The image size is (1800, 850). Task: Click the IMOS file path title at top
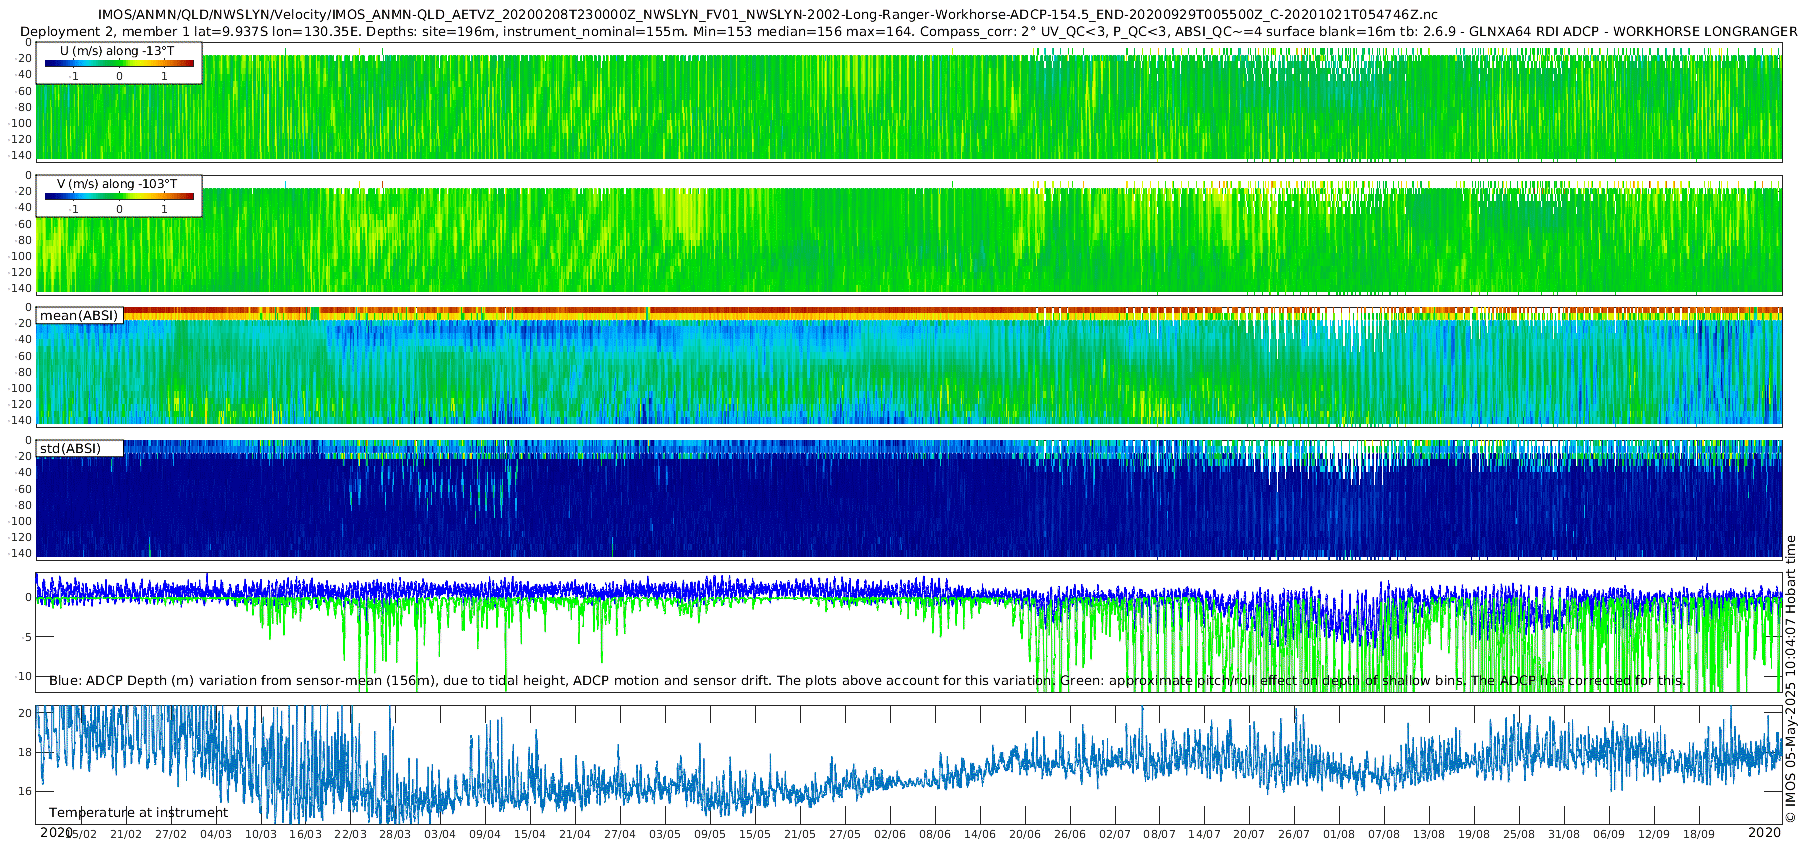click(x=768, y=14)
